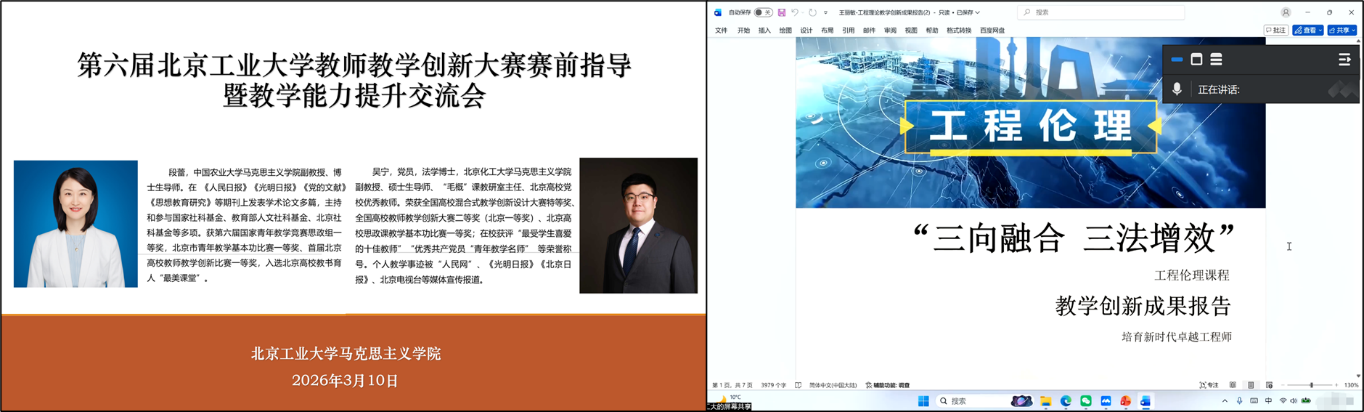Open Microsoft Edge from the taskbar
Image resolution: width=1364 pixels, height=412 pixels.
tap(1066, 401)
